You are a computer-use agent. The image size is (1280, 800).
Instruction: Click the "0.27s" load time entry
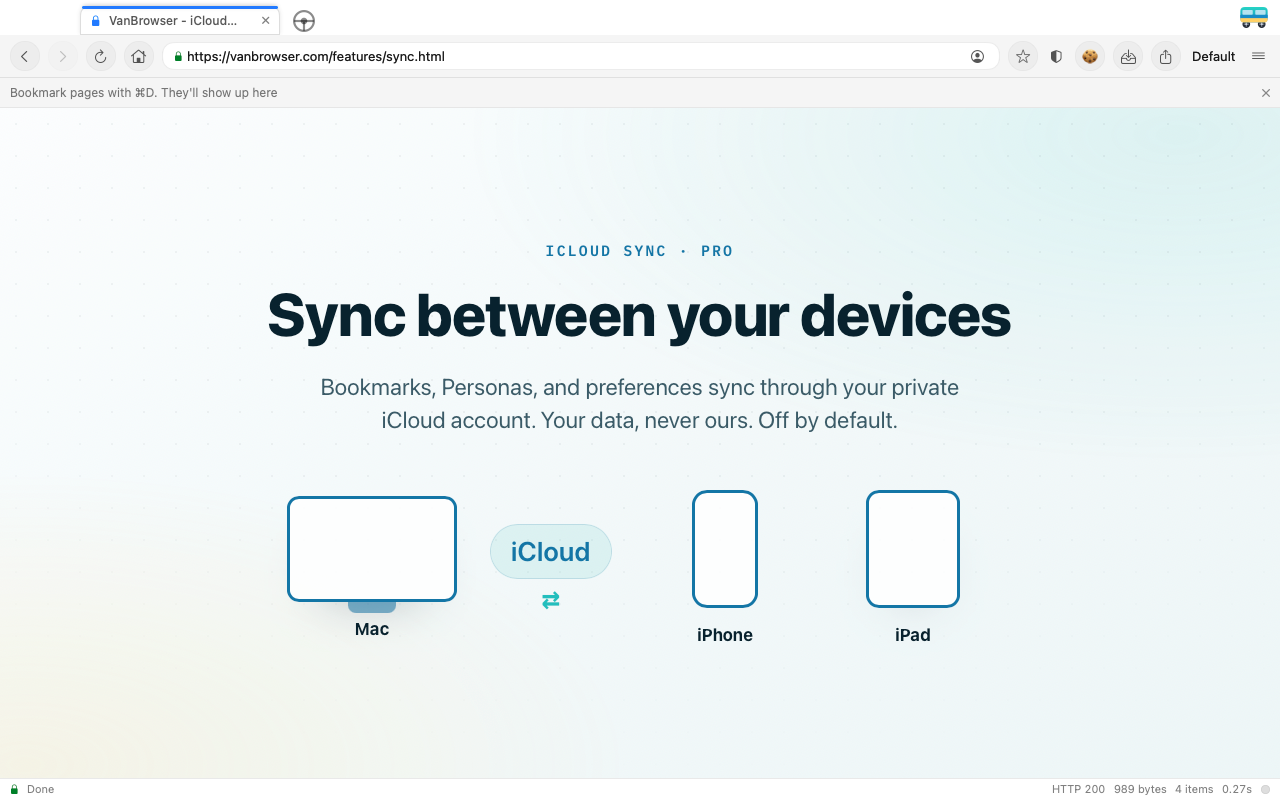[x=1237, y=789]
